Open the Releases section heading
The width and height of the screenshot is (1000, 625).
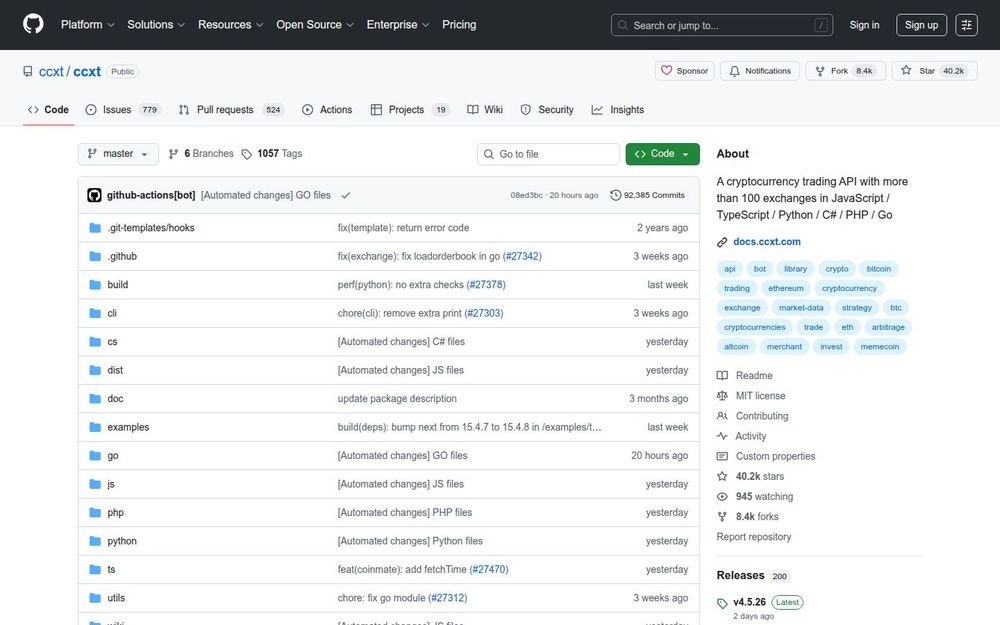pos(740,575)
